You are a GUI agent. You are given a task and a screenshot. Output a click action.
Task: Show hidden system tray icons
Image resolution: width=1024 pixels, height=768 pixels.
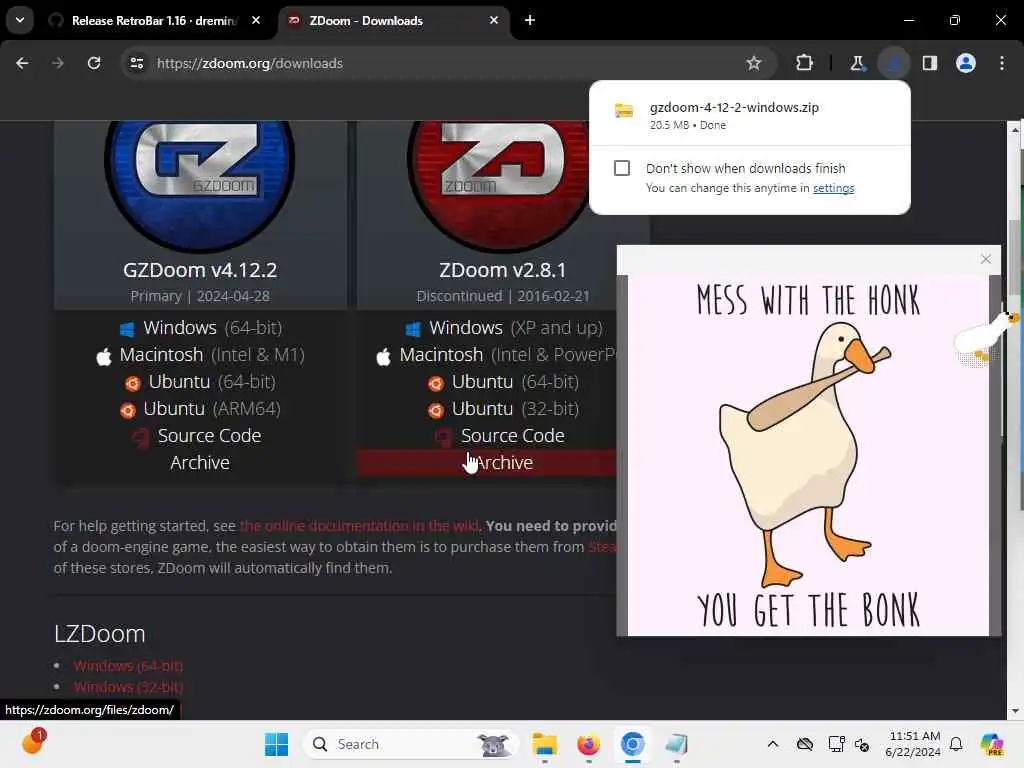[773, 744]
